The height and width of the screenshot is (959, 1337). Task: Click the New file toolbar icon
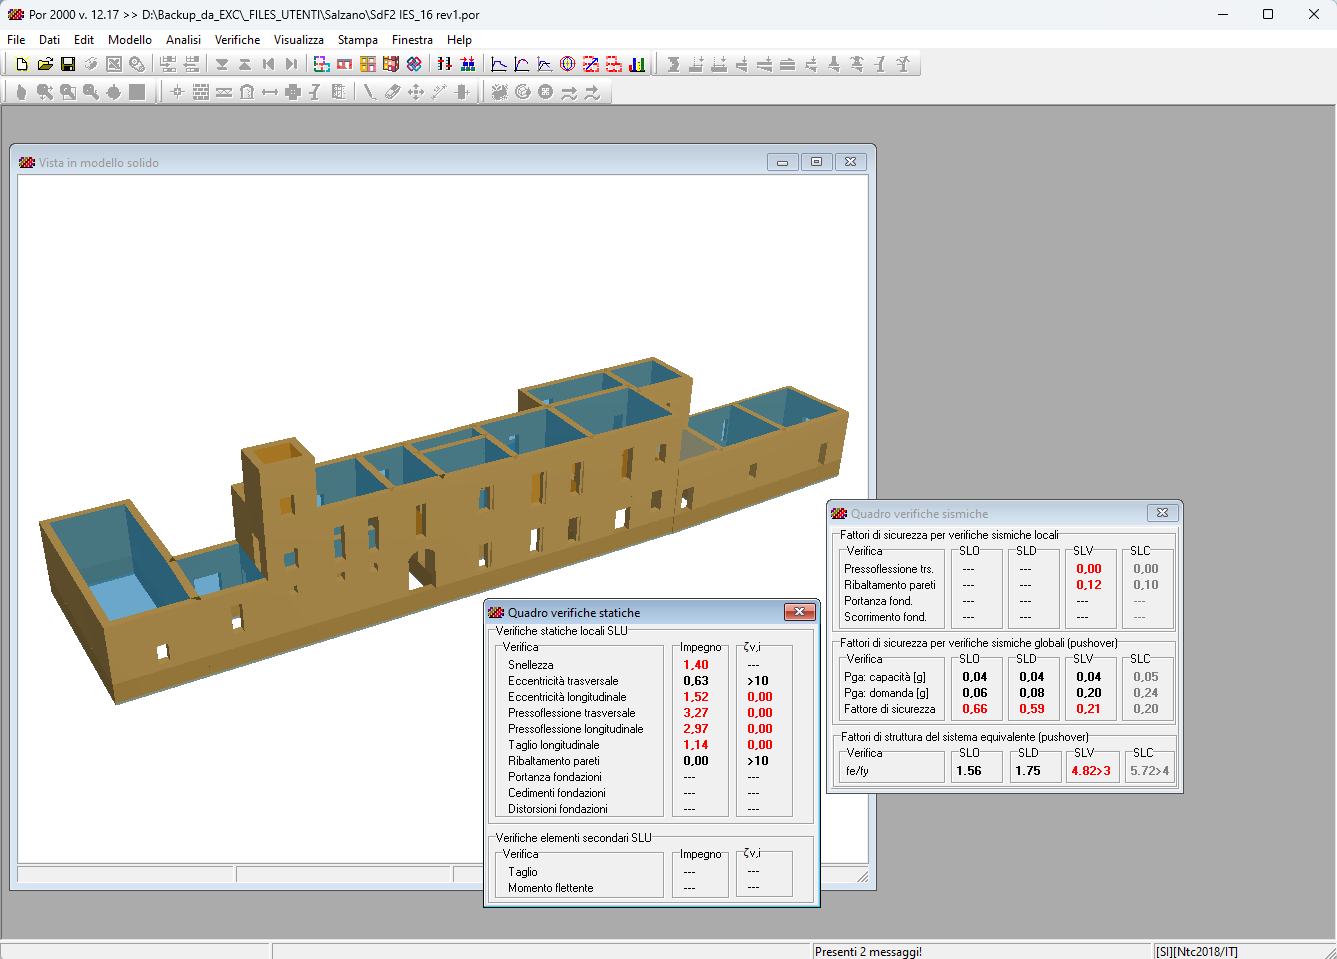[x=22, y=64]
